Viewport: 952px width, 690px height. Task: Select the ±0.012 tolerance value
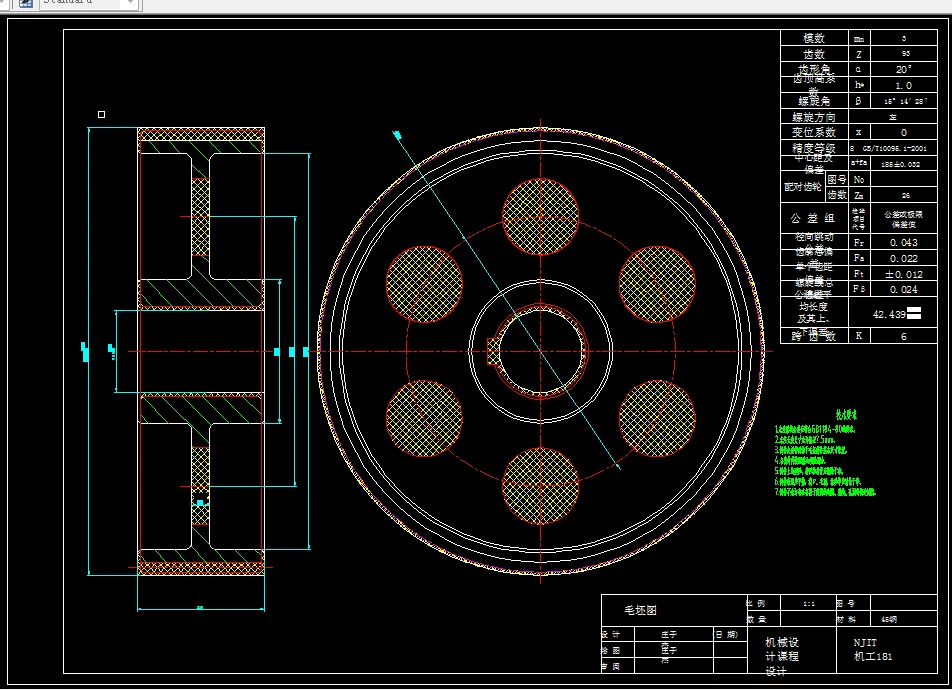pyautogui.click(x=903, y=274)
